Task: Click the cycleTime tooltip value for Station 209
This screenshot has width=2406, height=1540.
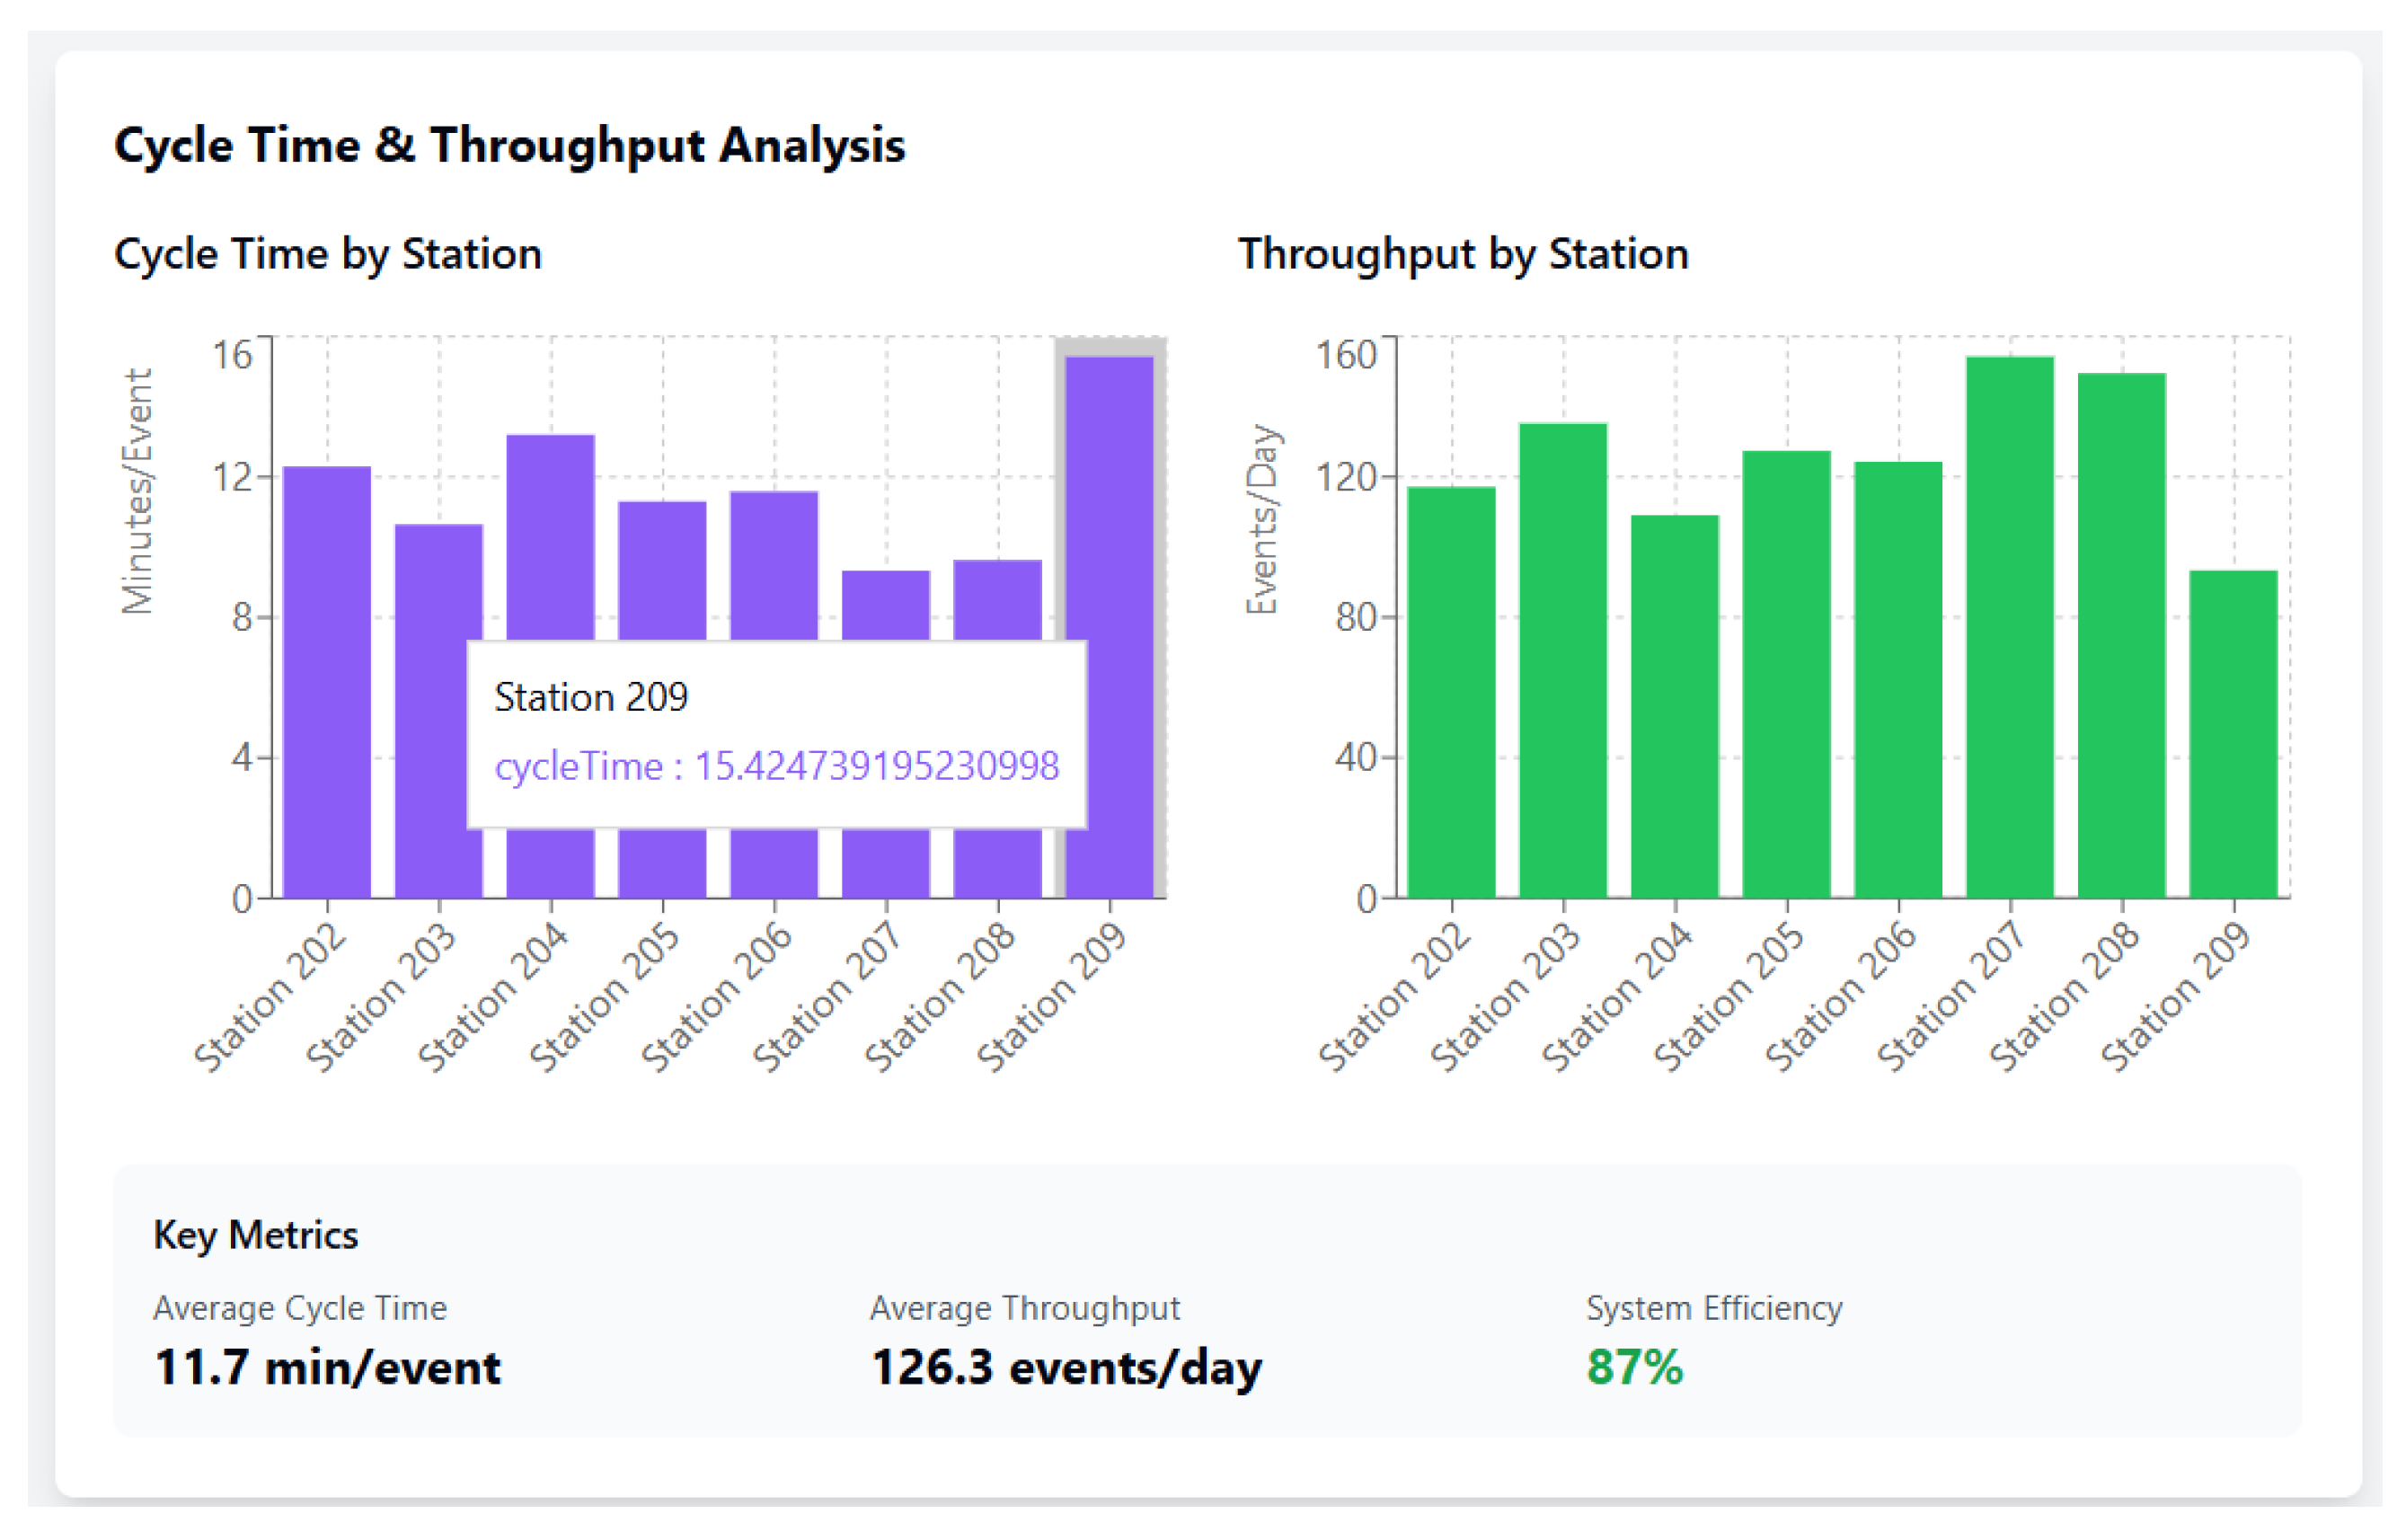Action: 776,767
